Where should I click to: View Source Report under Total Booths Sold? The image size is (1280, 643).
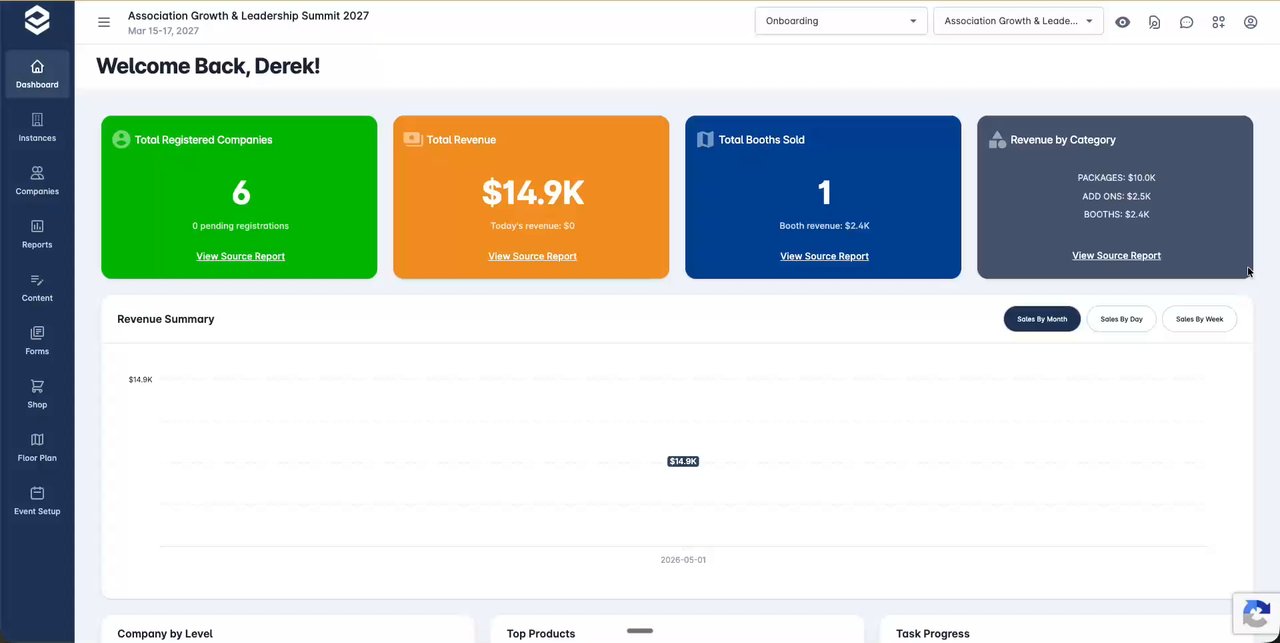[x=824, y=256]
